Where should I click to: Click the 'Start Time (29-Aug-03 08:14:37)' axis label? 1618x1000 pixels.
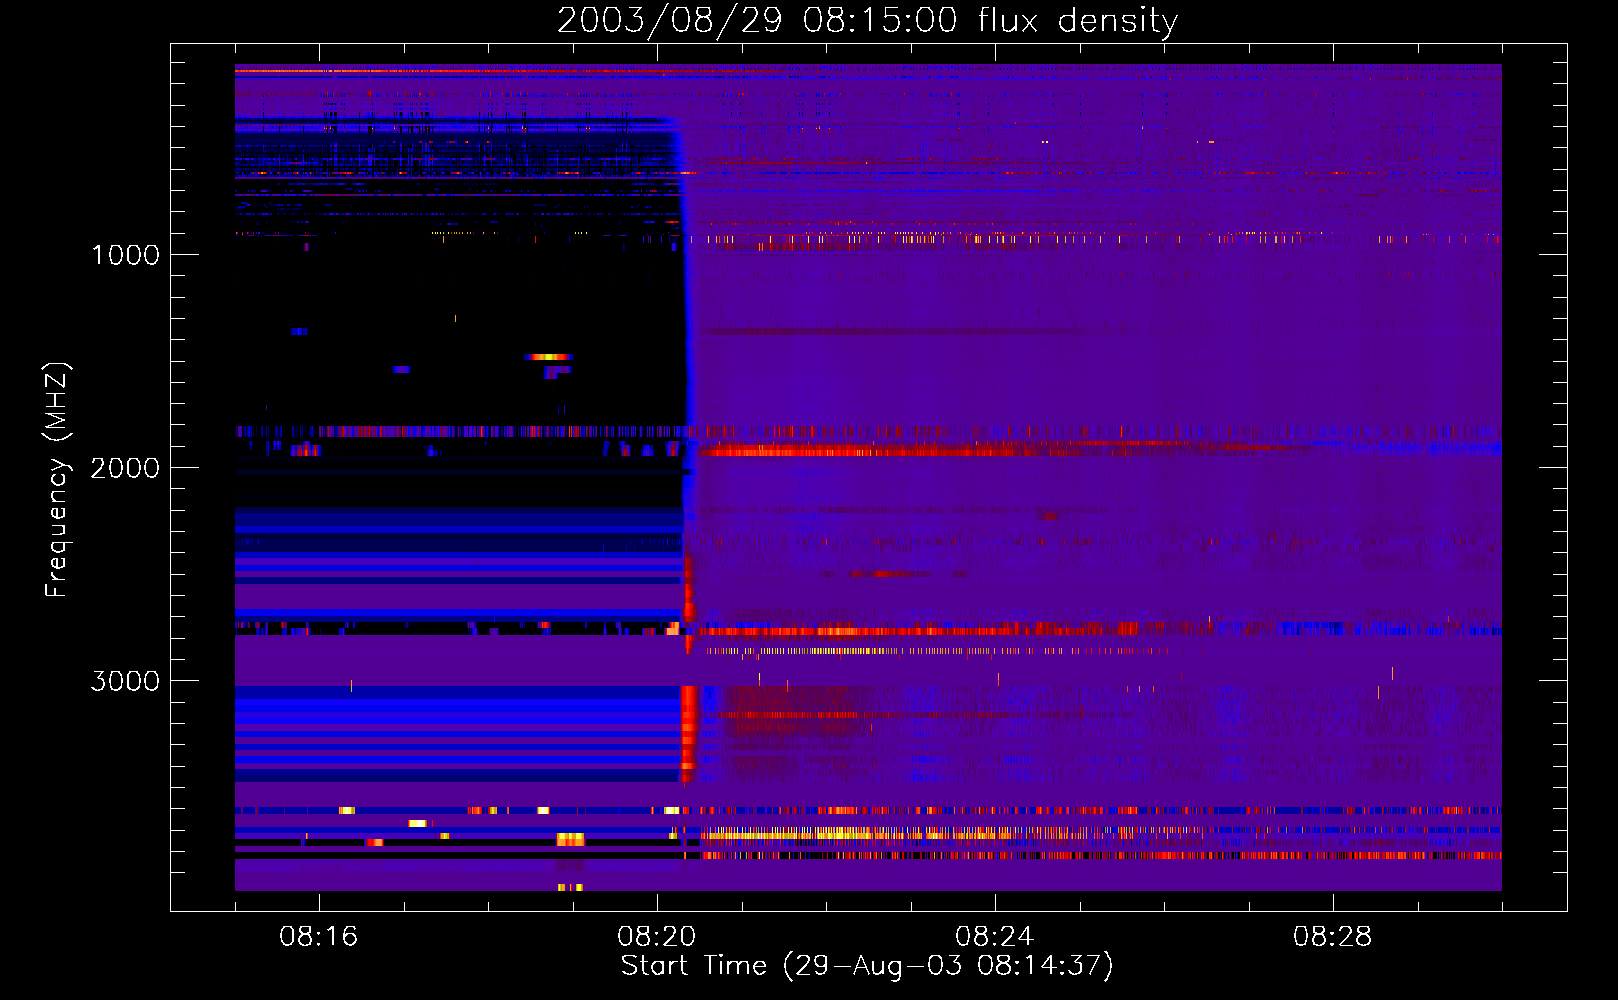(x=867, y=966)
